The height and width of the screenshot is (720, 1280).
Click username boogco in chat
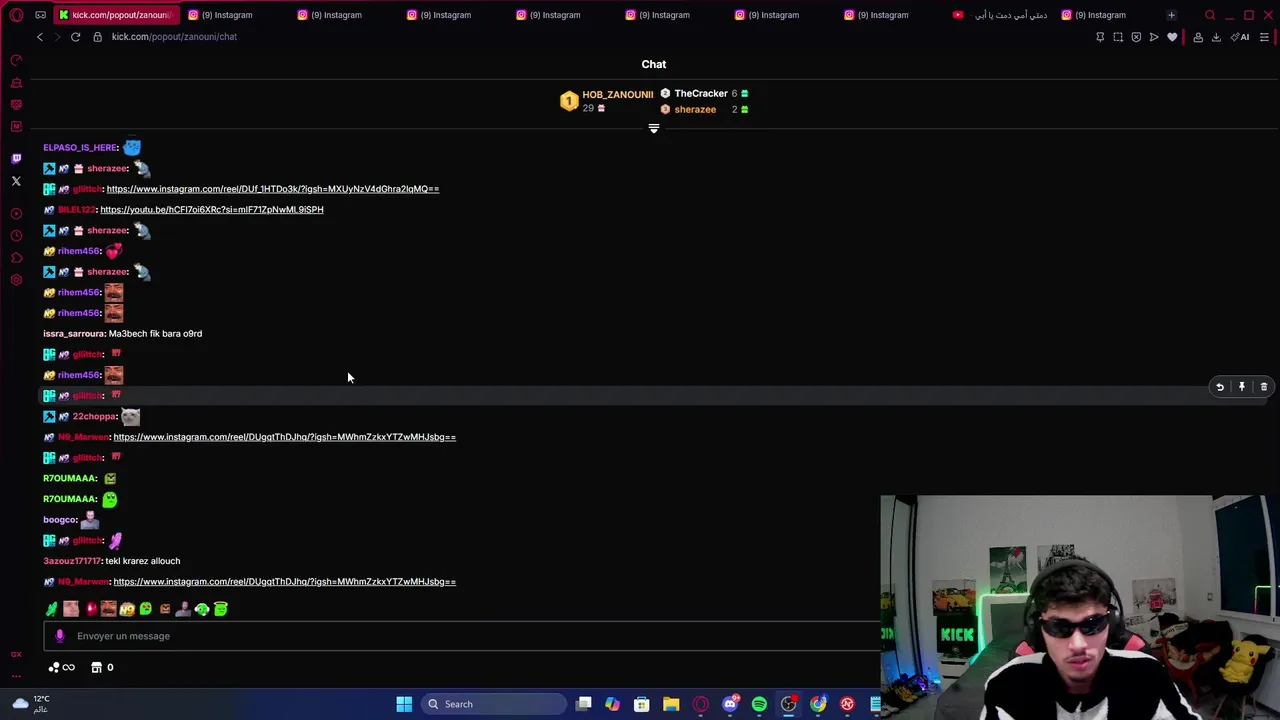coord(59,520)
